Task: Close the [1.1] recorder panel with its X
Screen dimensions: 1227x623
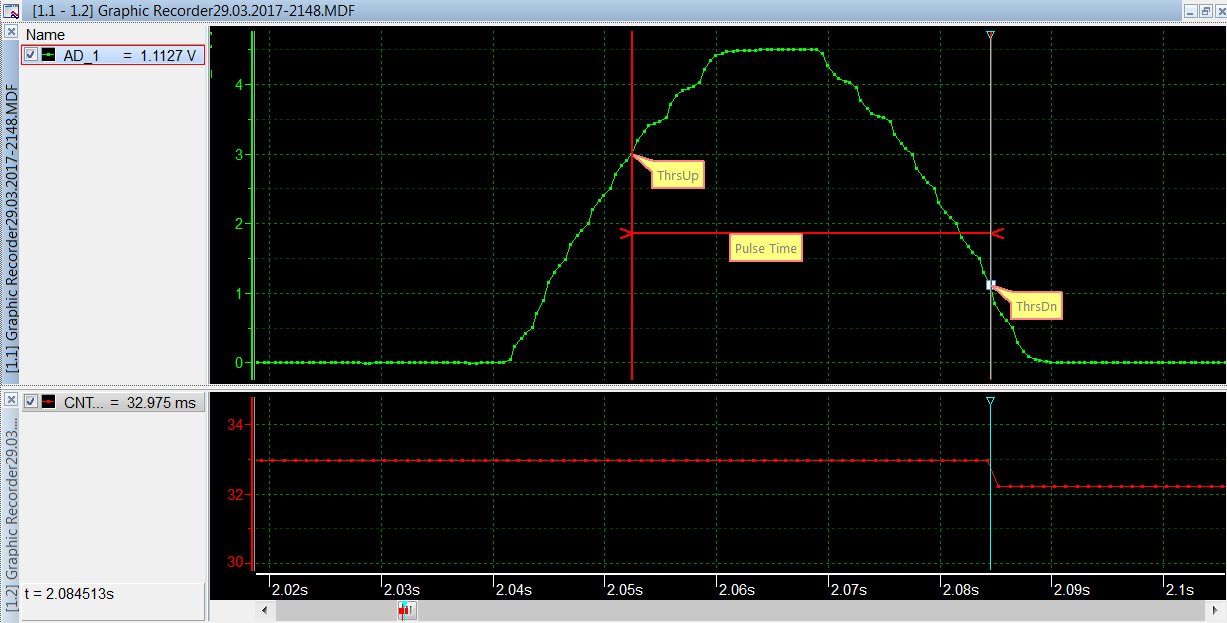Action: (11, 33)
